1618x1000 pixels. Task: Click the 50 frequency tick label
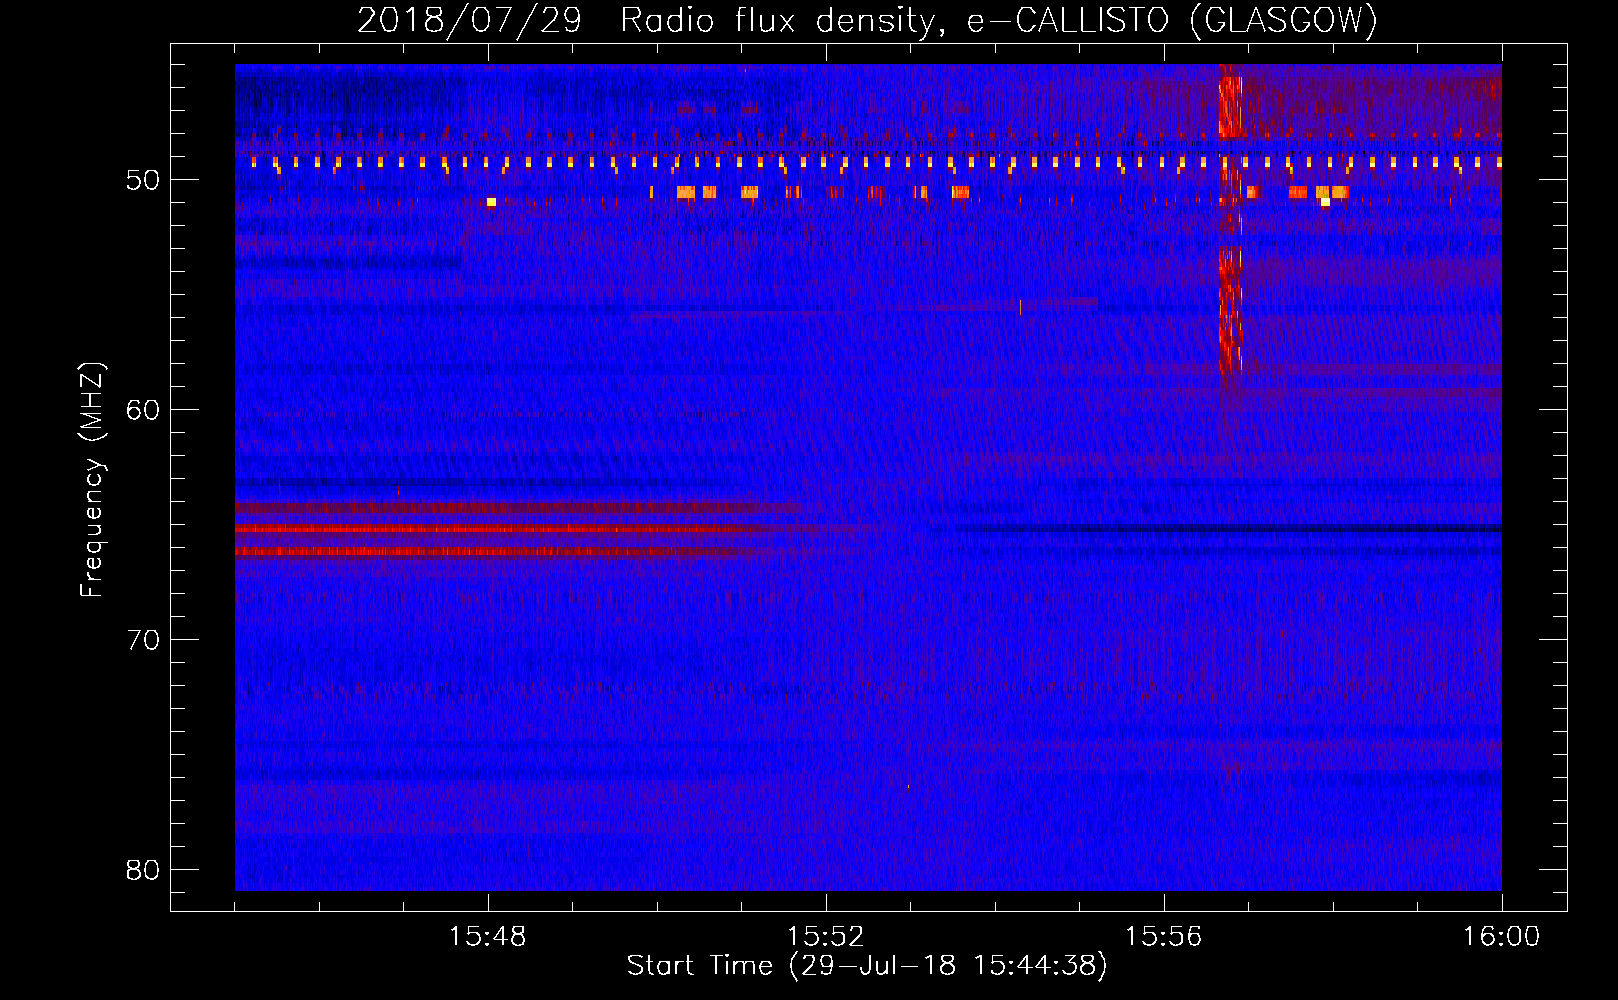pyautogui.click(x=144, y=180)
